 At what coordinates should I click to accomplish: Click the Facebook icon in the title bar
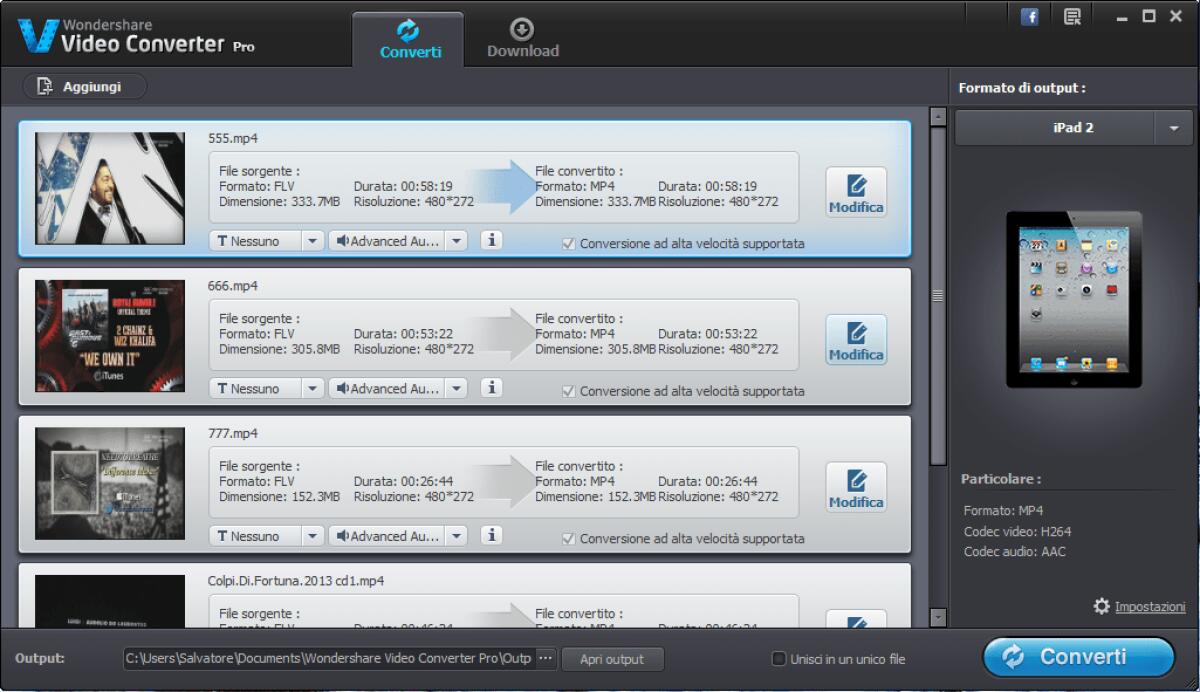1029,16
